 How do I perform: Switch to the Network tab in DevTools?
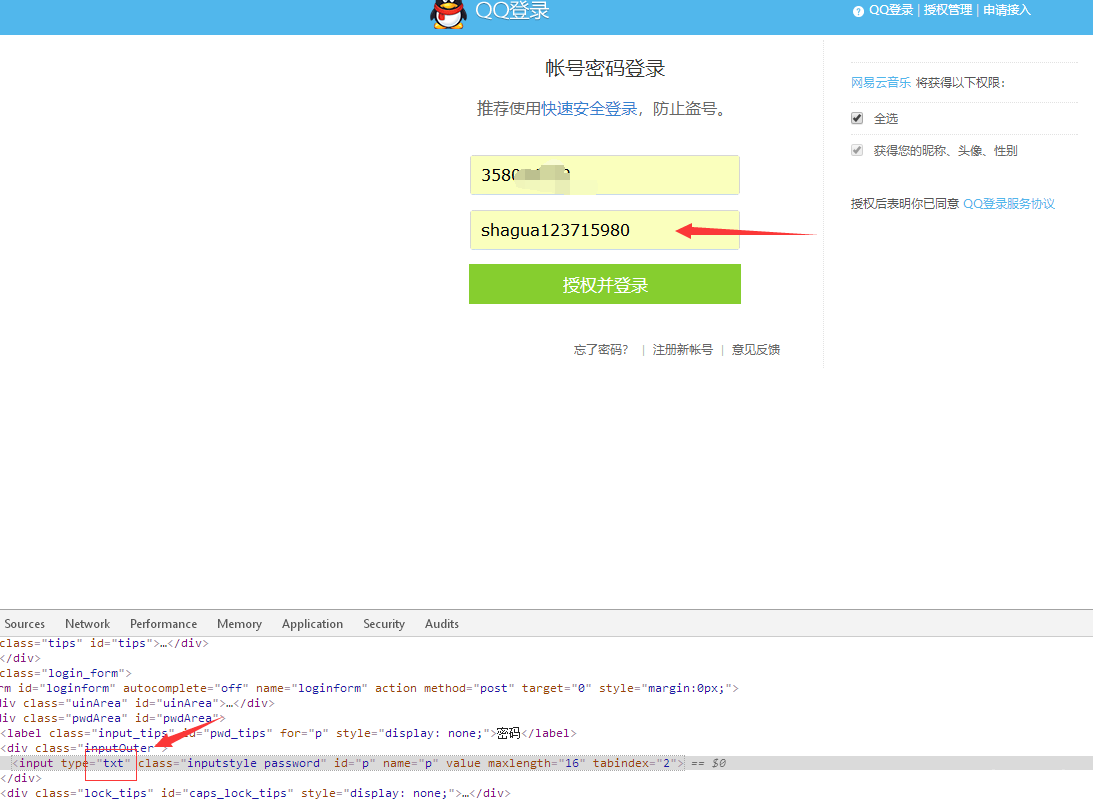87,623
